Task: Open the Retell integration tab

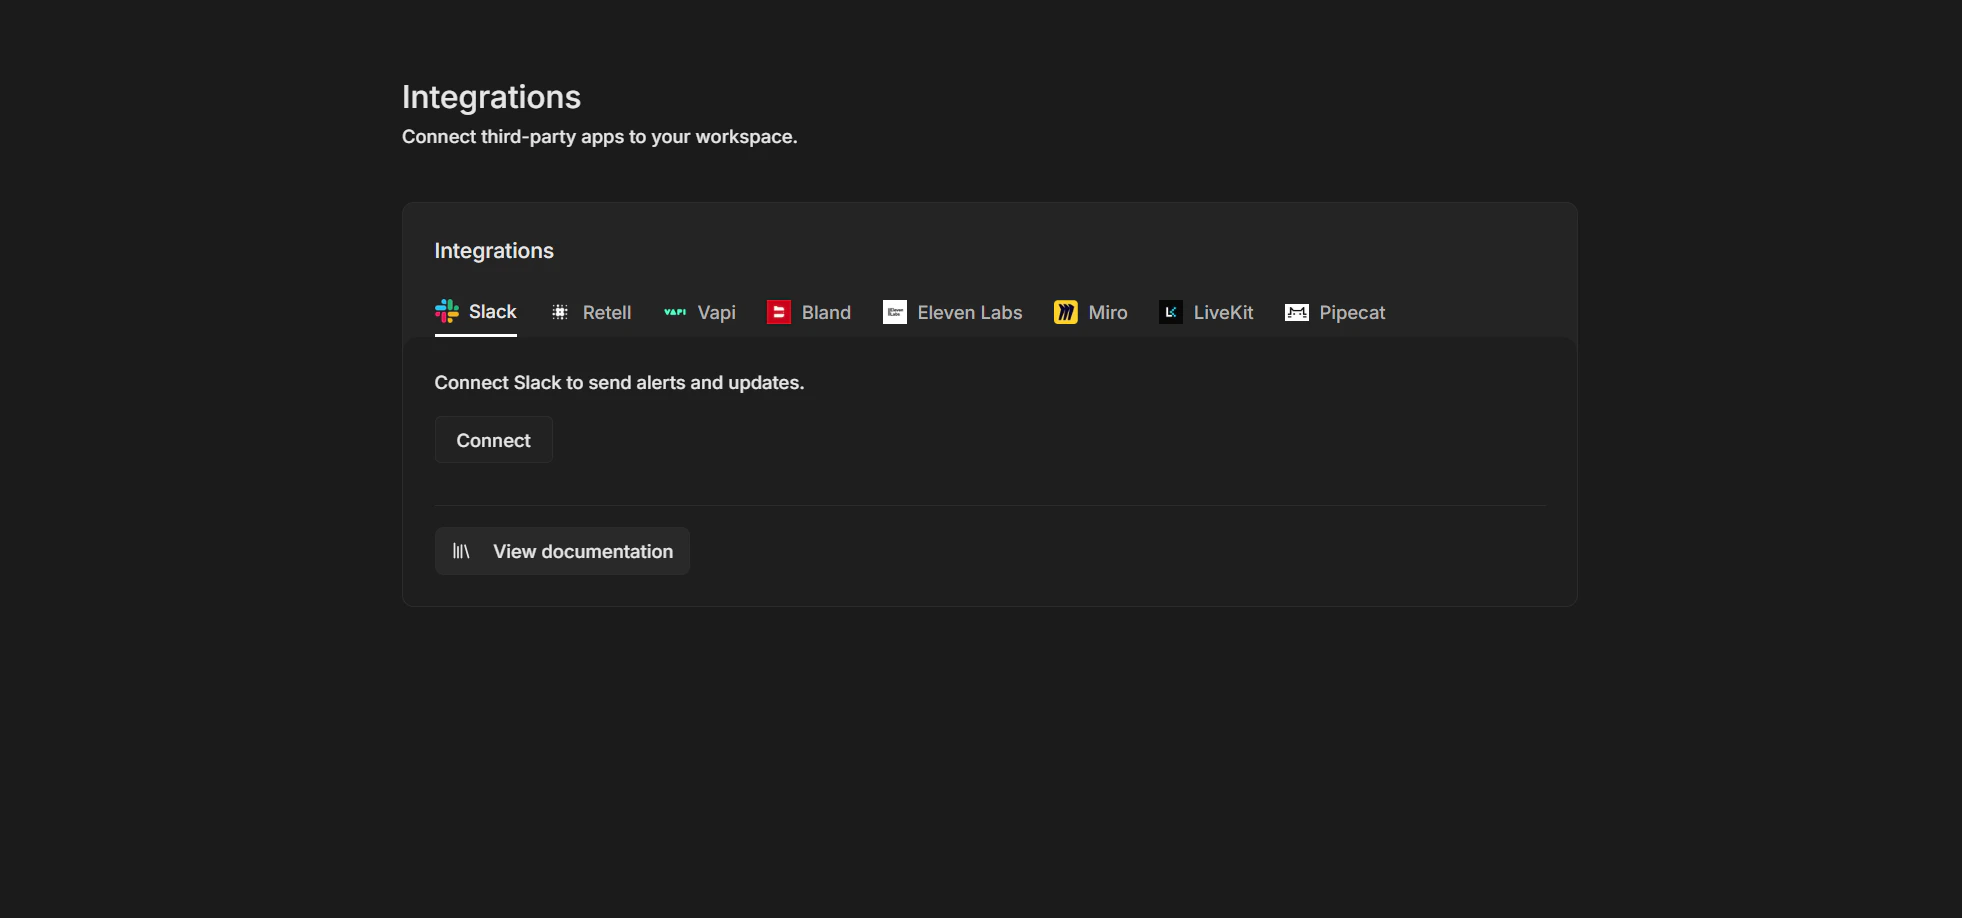Action: 591,313
